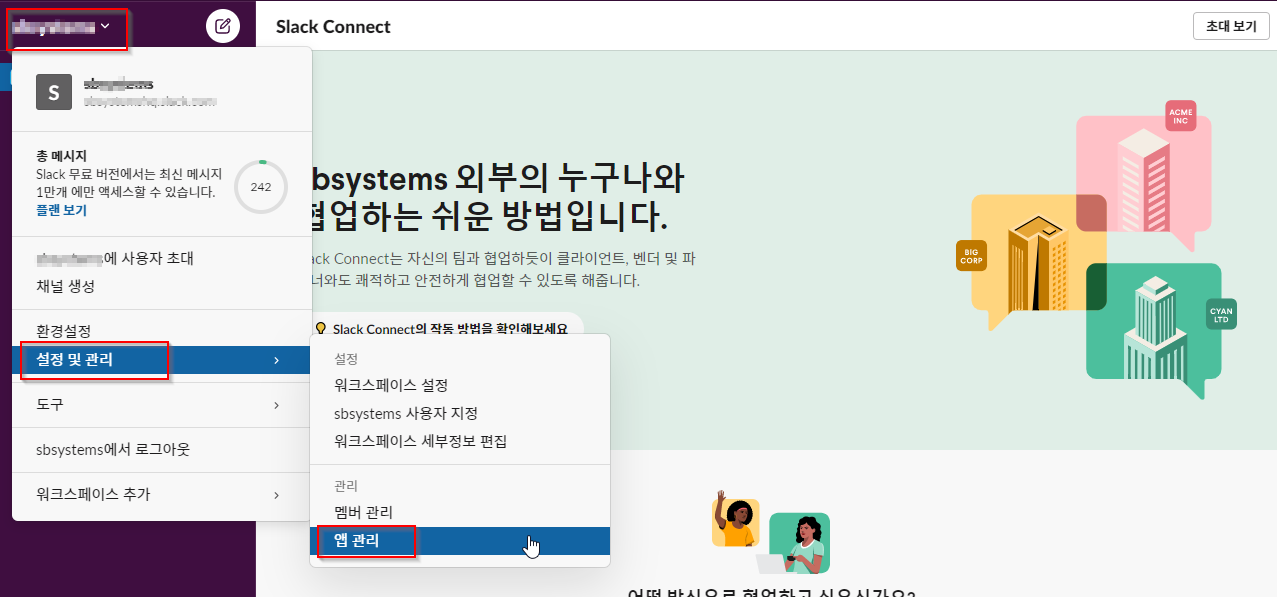Click the 총 메시지 heading

pyautogui.click(x=61, y=156)
